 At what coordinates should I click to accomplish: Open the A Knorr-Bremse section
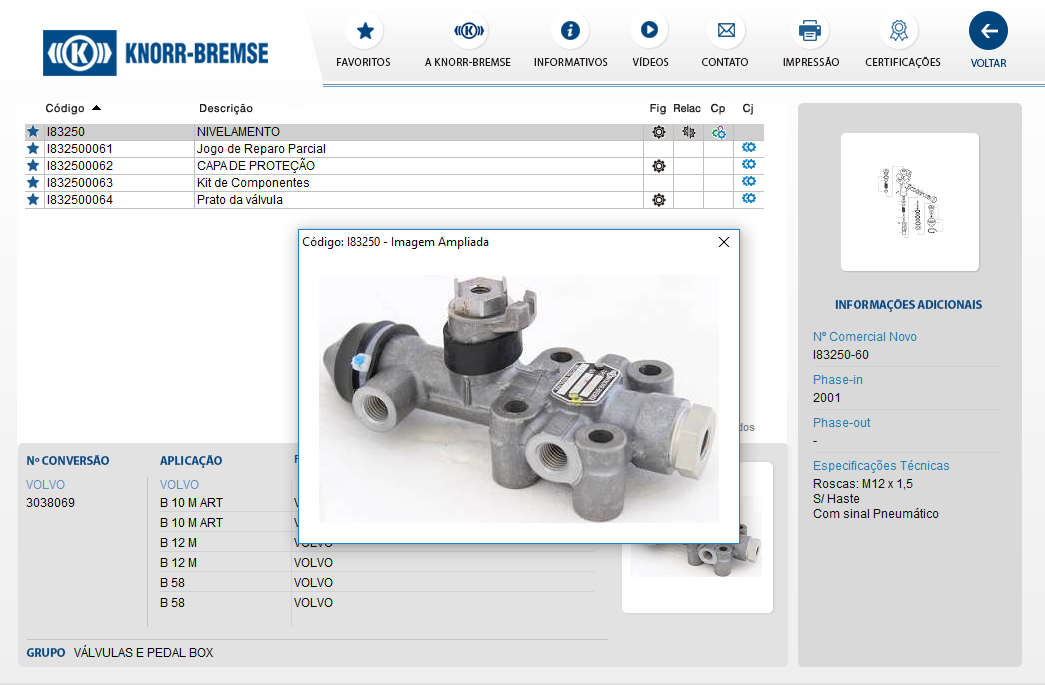click(467, 31)
